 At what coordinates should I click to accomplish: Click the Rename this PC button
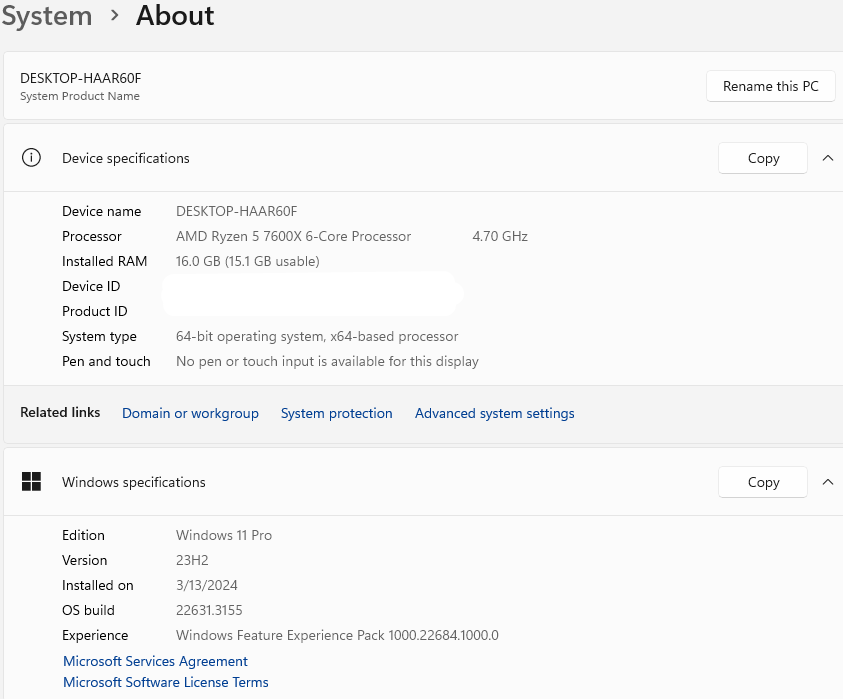click(x=770, y=86)
